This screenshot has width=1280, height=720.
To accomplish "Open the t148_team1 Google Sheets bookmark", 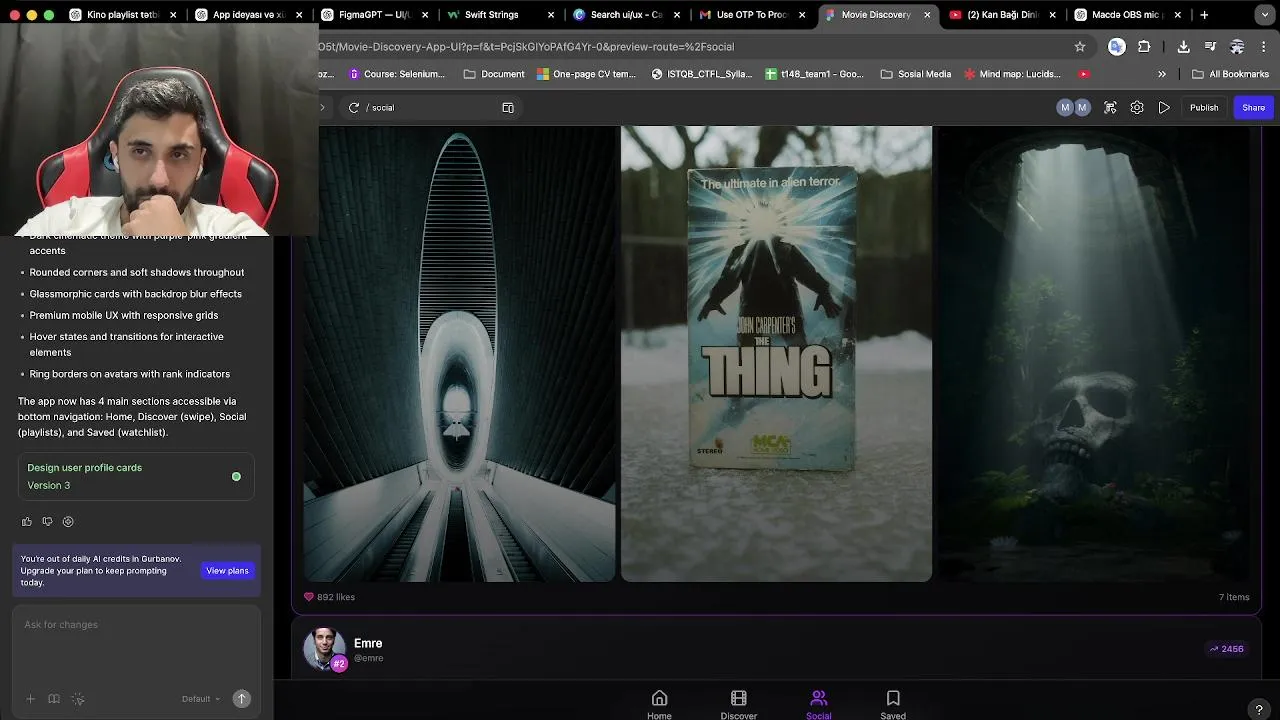I will (x=814, y=74).
